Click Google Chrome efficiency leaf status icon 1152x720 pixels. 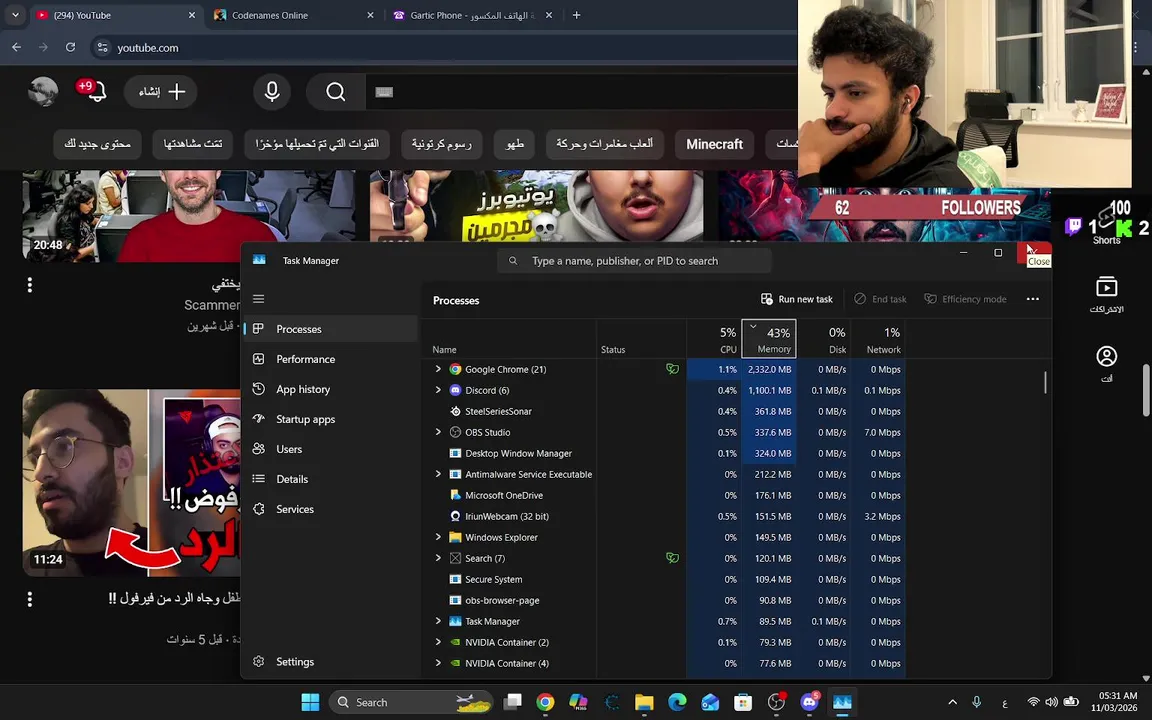coord(672,370)
